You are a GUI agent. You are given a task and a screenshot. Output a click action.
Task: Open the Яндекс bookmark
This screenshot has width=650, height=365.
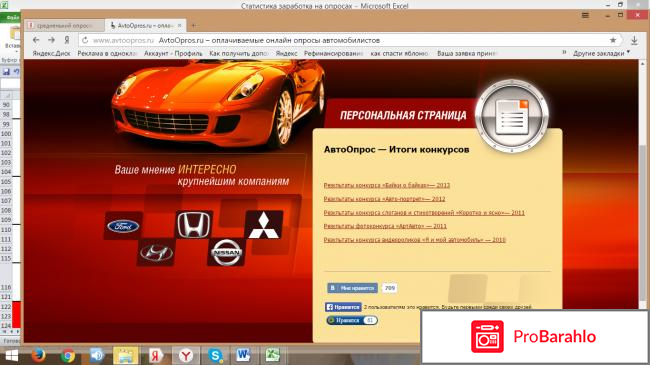[x=286, y=54]
